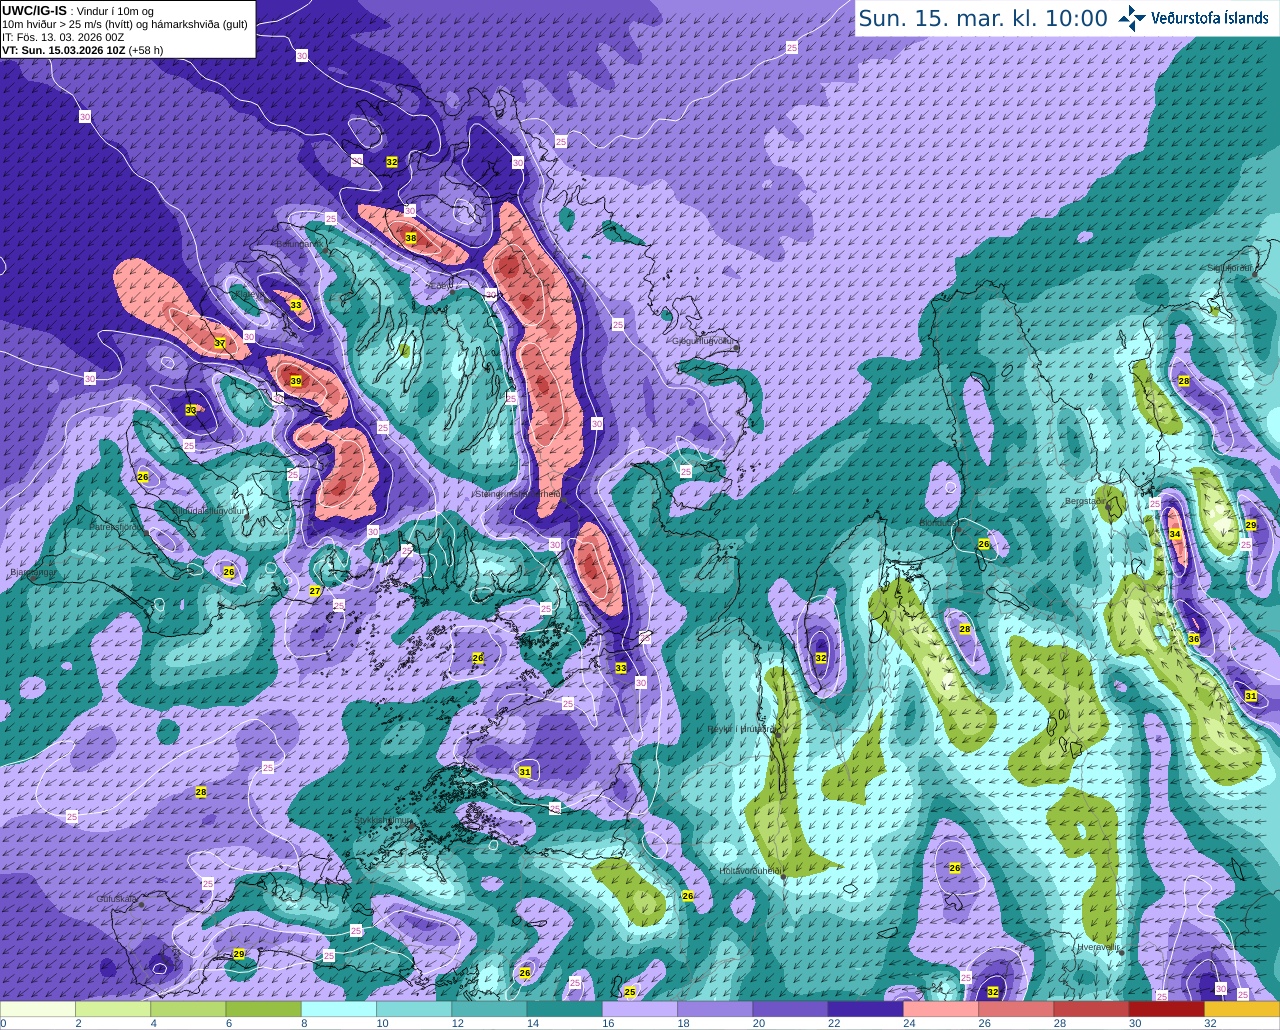Click the Veðurstofa Íslands name text

click(x=1210, y=18)
